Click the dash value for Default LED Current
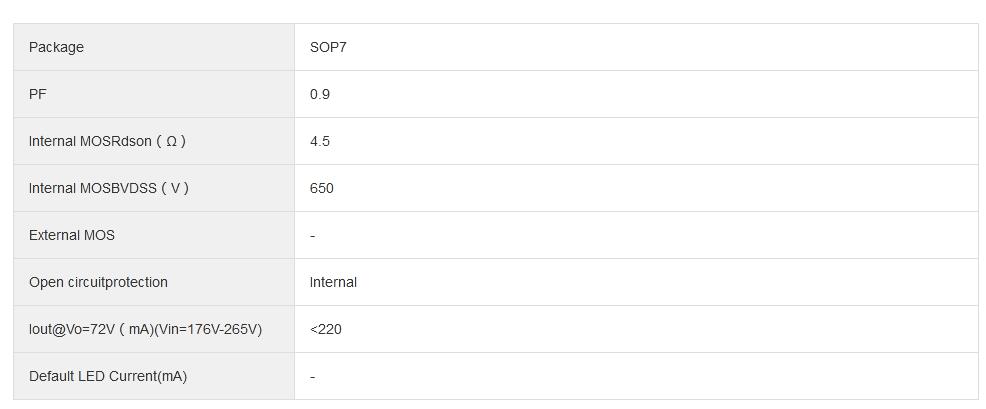Viewport: 986px width, 409px height. pyautogui.click(x=313, y=377)
